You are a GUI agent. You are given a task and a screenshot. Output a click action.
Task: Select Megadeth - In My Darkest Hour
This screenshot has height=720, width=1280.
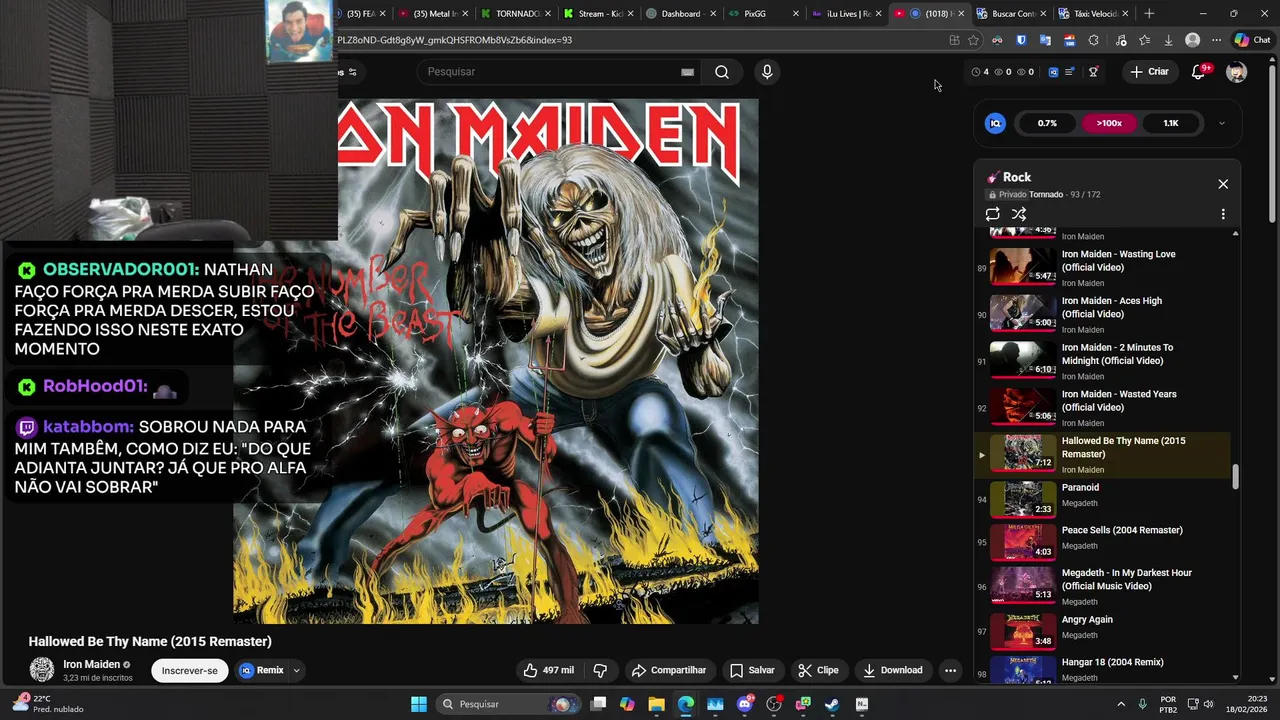[1102, 586]
